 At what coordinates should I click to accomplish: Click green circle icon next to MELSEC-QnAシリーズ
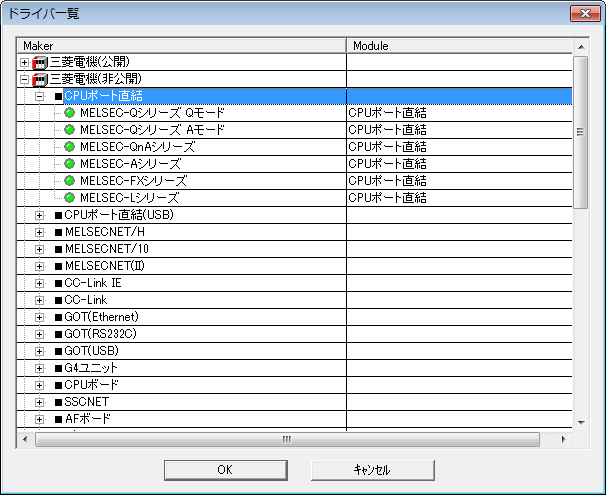coord(70,147)
